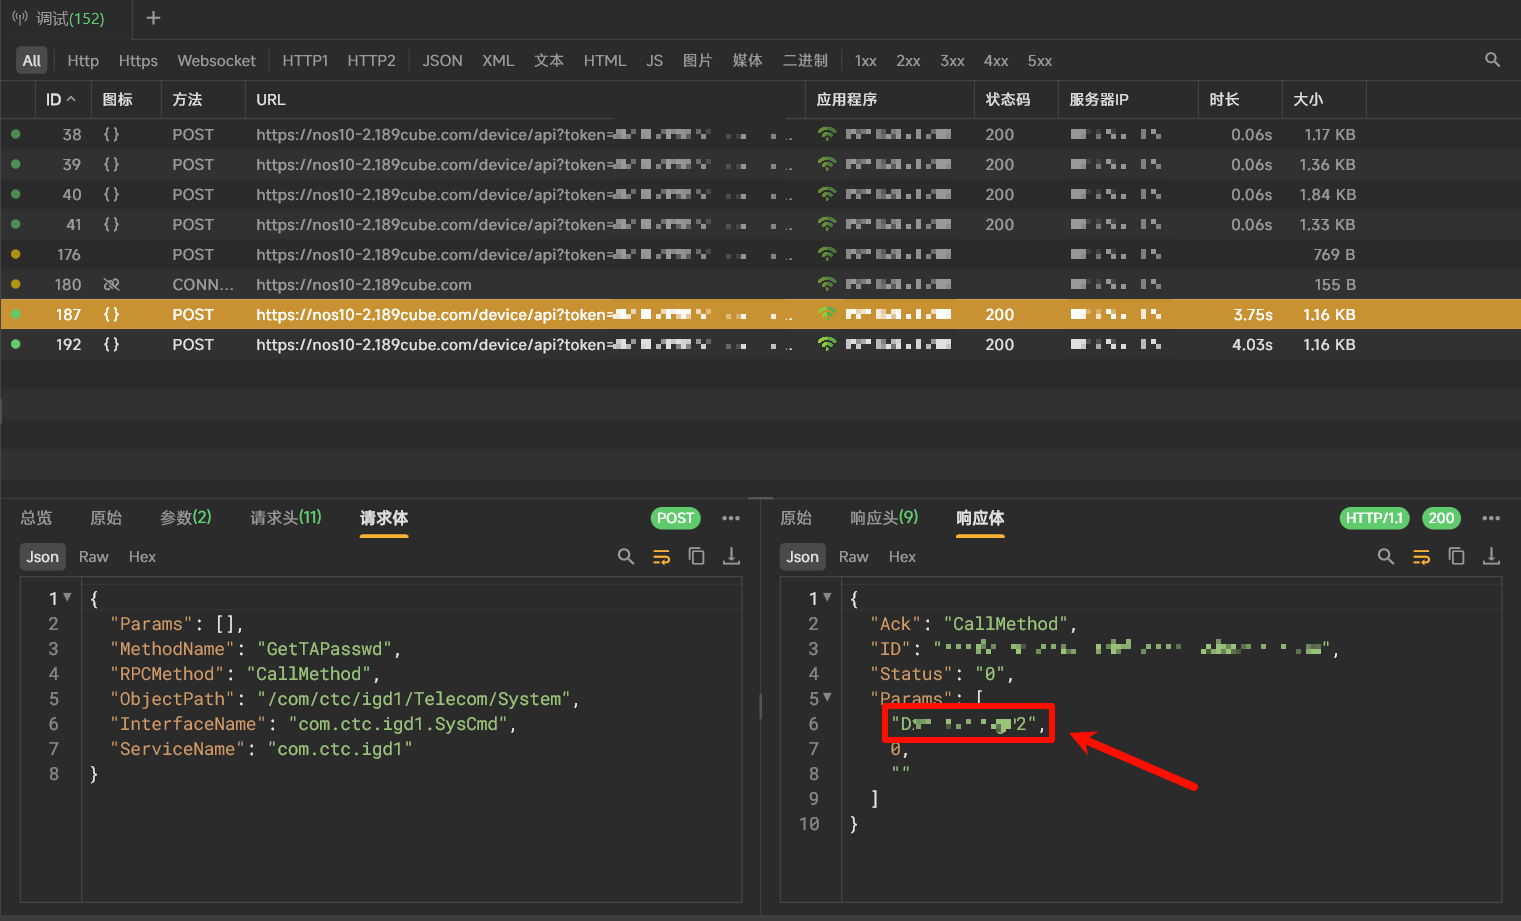Switch request body to Hex view
This screenshot has width=1521, height=921.
(x=142, y=557)
